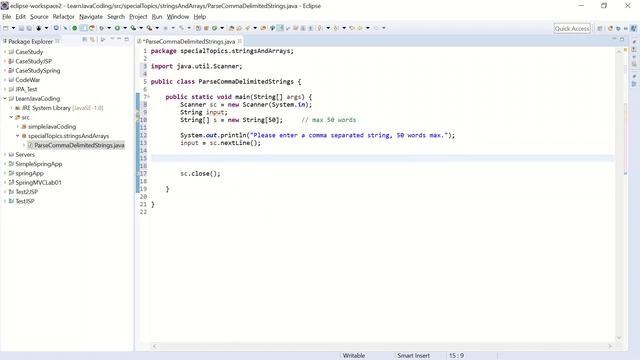
Task: Select the CodeWar project
Action: pos(27,80)
